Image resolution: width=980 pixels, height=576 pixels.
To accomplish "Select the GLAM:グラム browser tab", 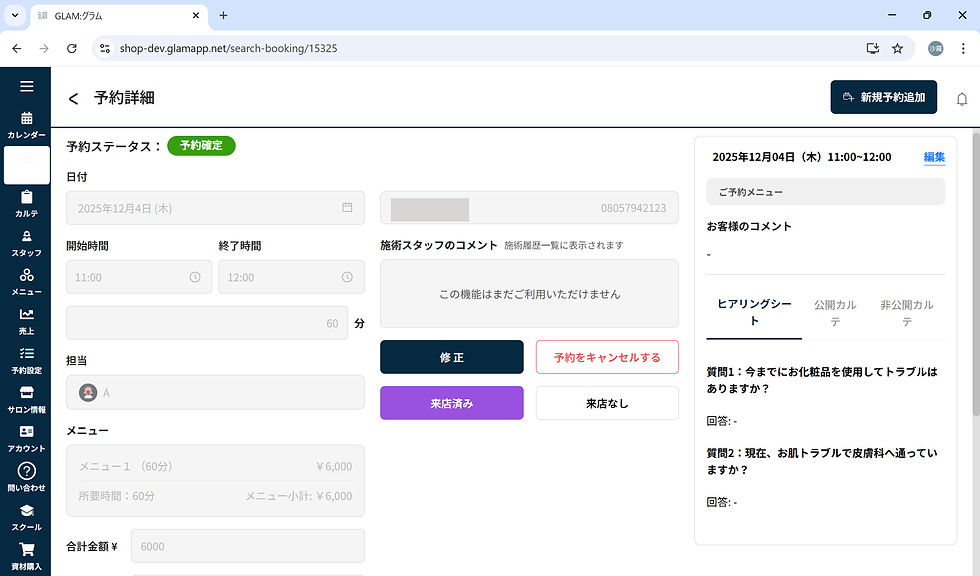I will point(119,16).
